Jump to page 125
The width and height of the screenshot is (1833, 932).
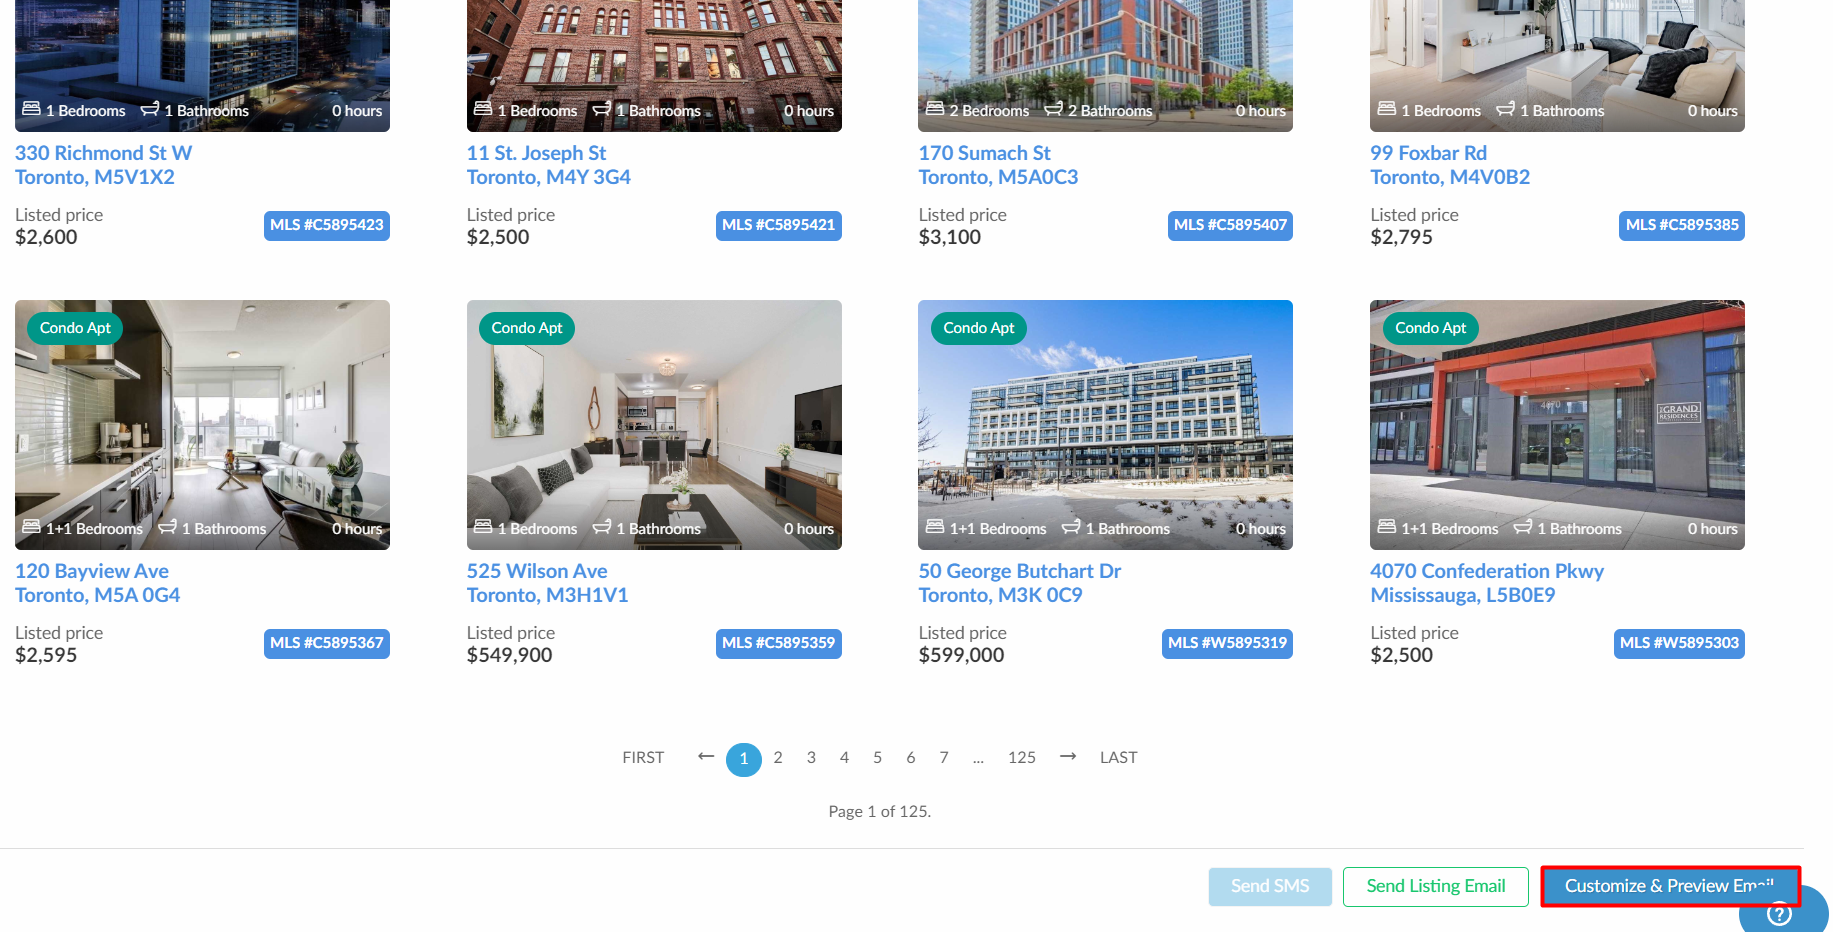tap(1022, 757)
